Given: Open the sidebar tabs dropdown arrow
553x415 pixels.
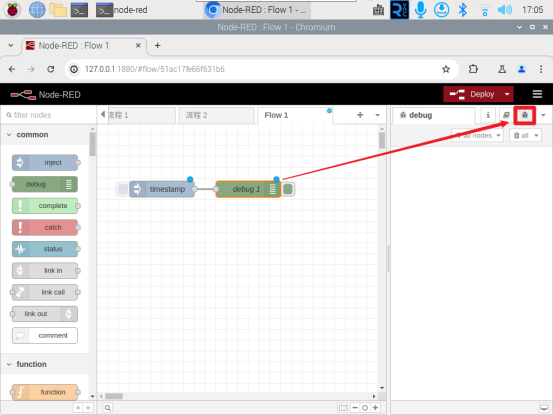Looking at the screenshot, I should (543, 115).
